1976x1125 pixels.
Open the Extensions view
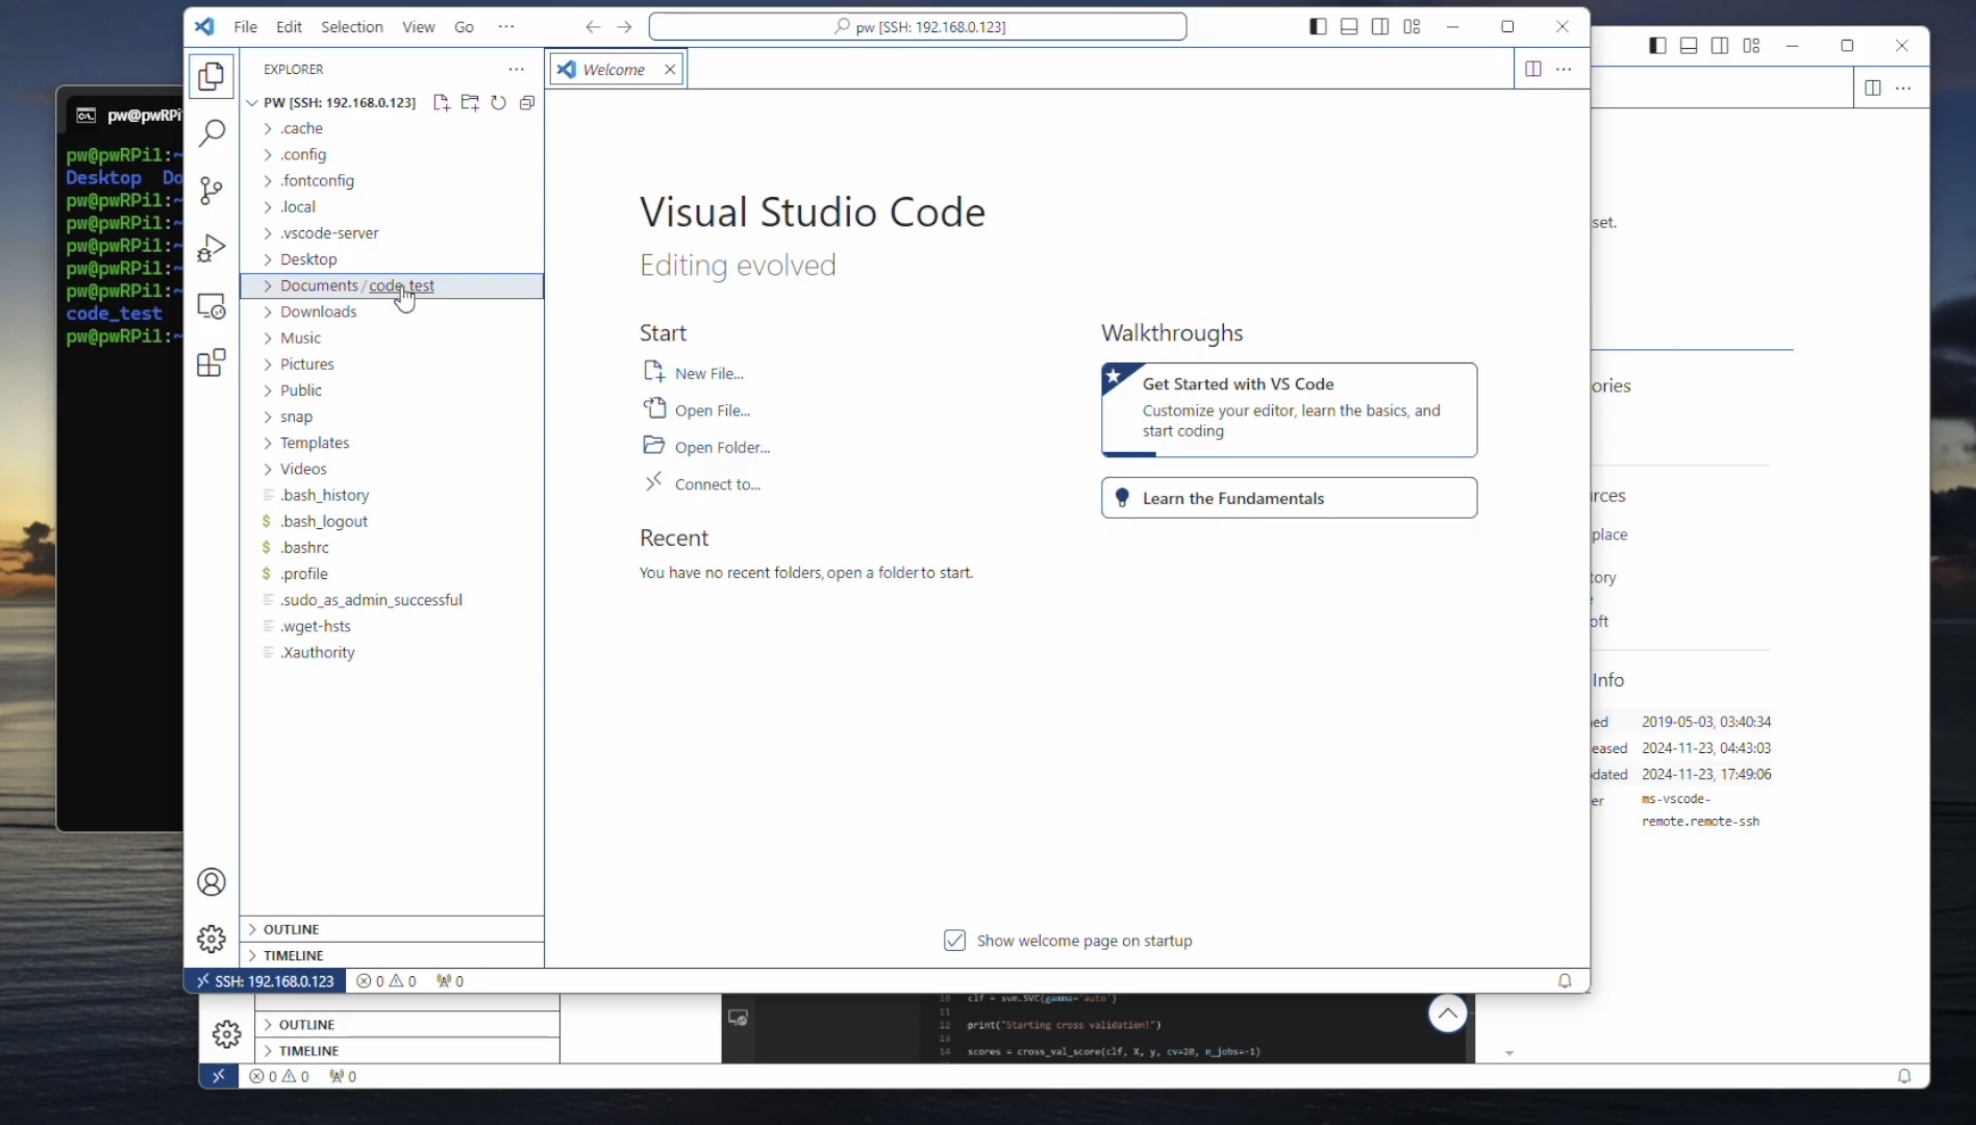211,363
